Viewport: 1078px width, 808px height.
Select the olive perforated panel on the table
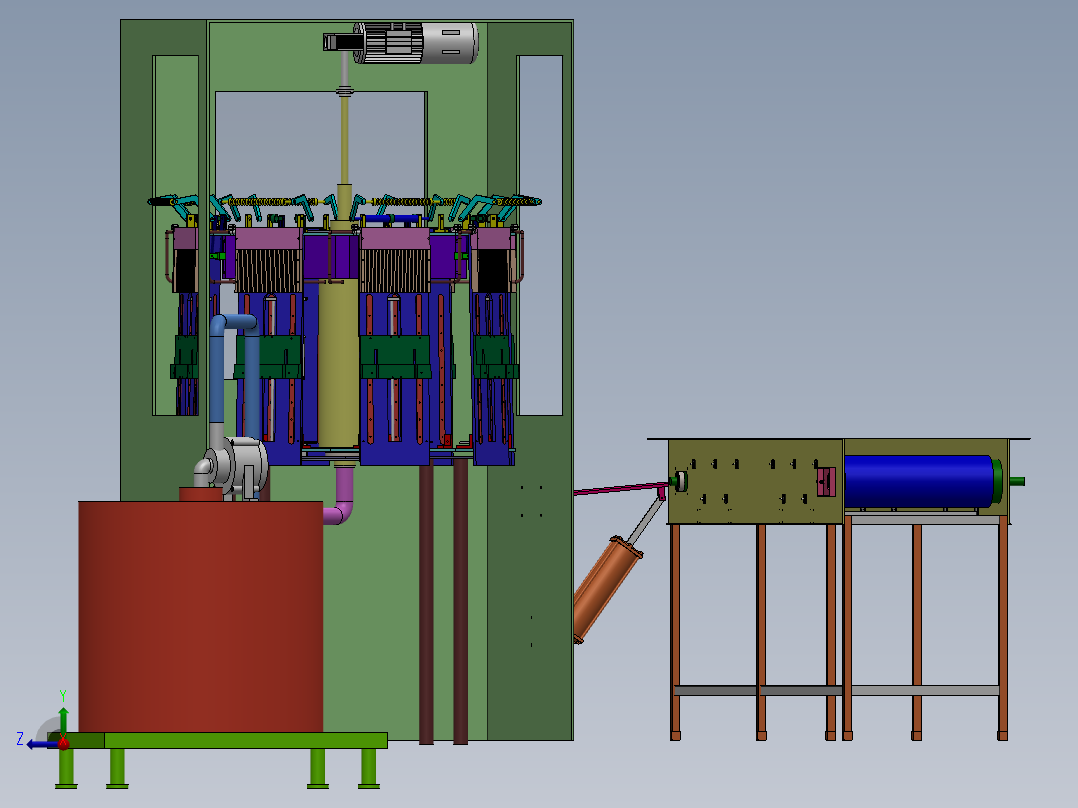(x=756, y=481)
